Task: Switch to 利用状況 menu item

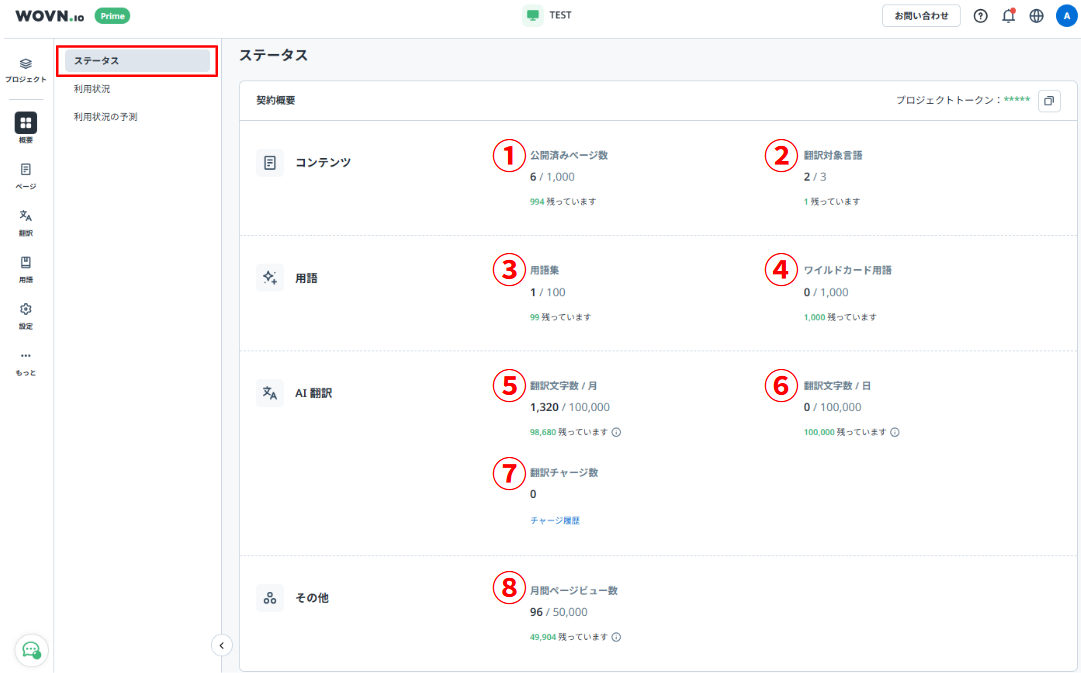Action: 92,89
